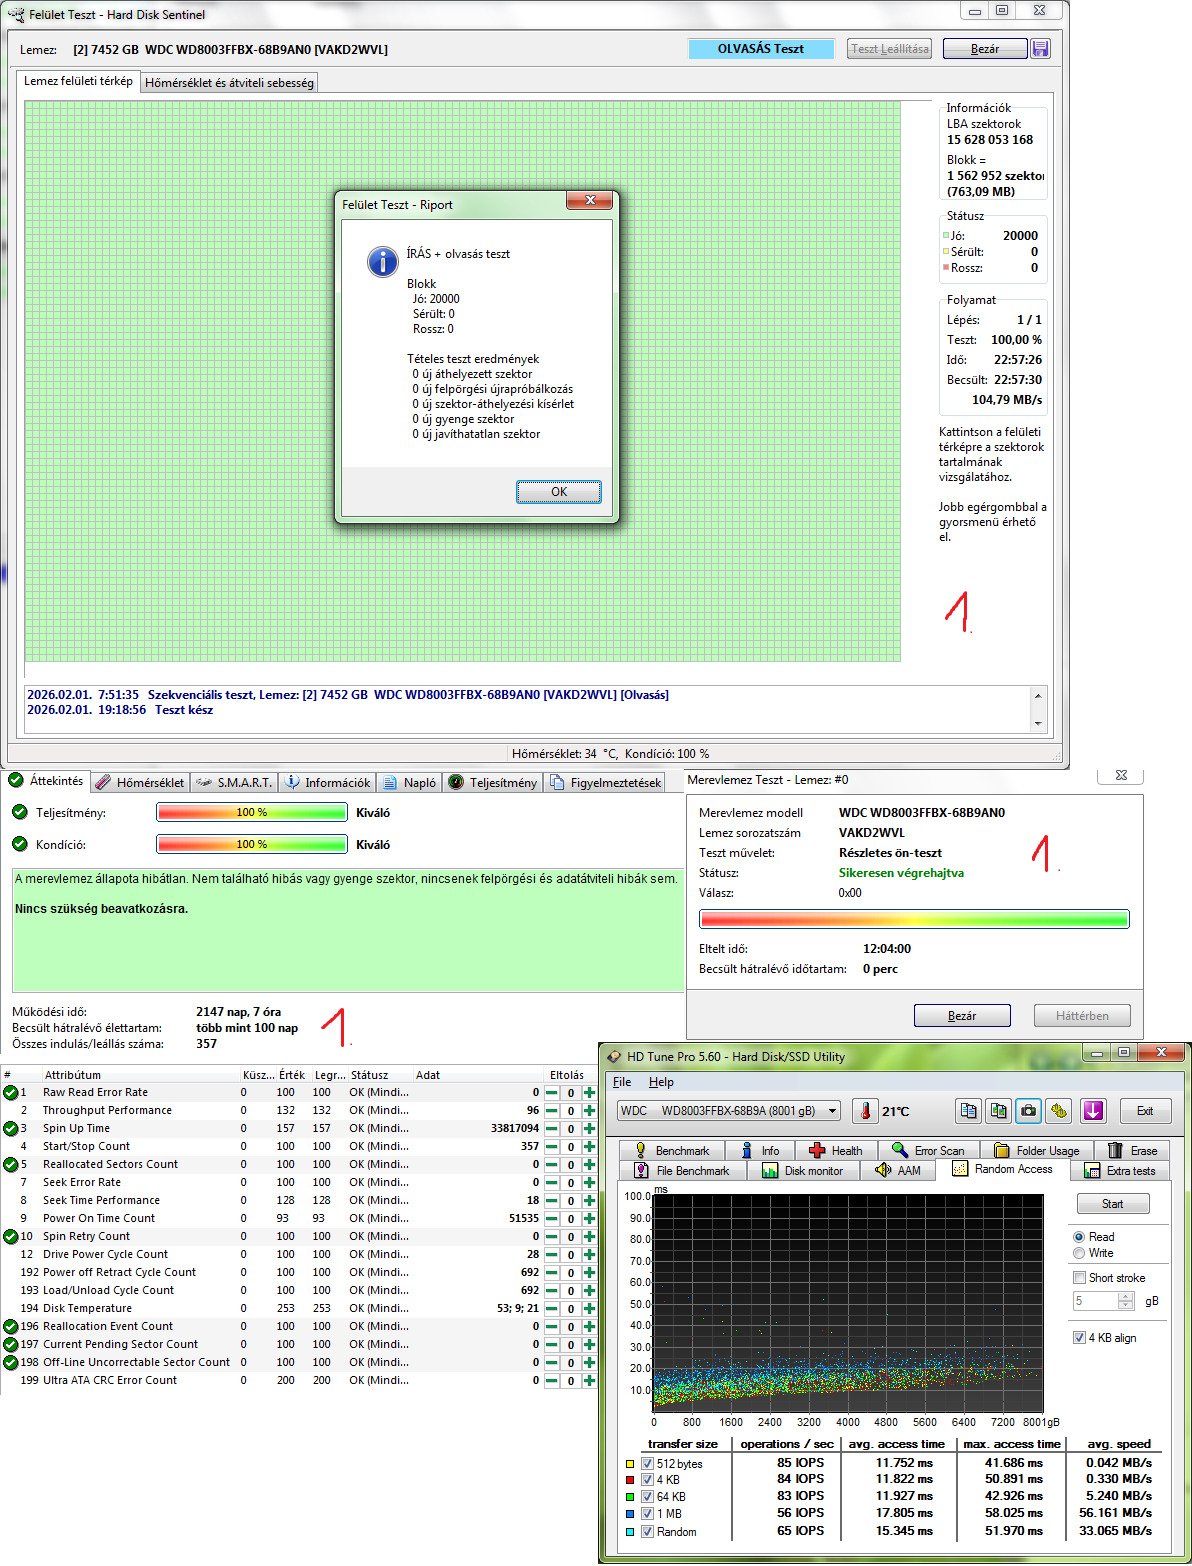Click the plus offset for Seek Time Performance
The image size is (1192, 1566).
[589, 1201]
